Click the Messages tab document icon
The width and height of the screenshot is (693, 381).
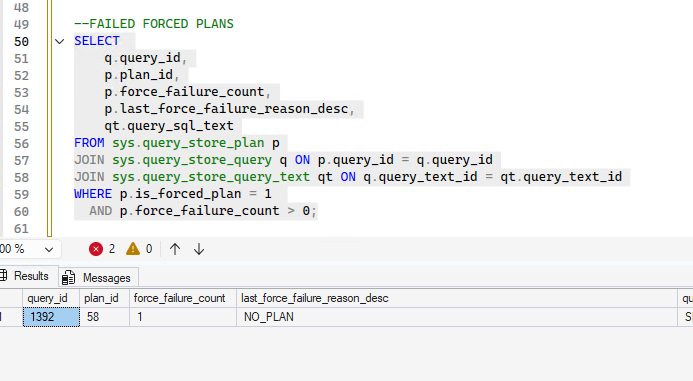pyautogui.click(x=69, y=278)
